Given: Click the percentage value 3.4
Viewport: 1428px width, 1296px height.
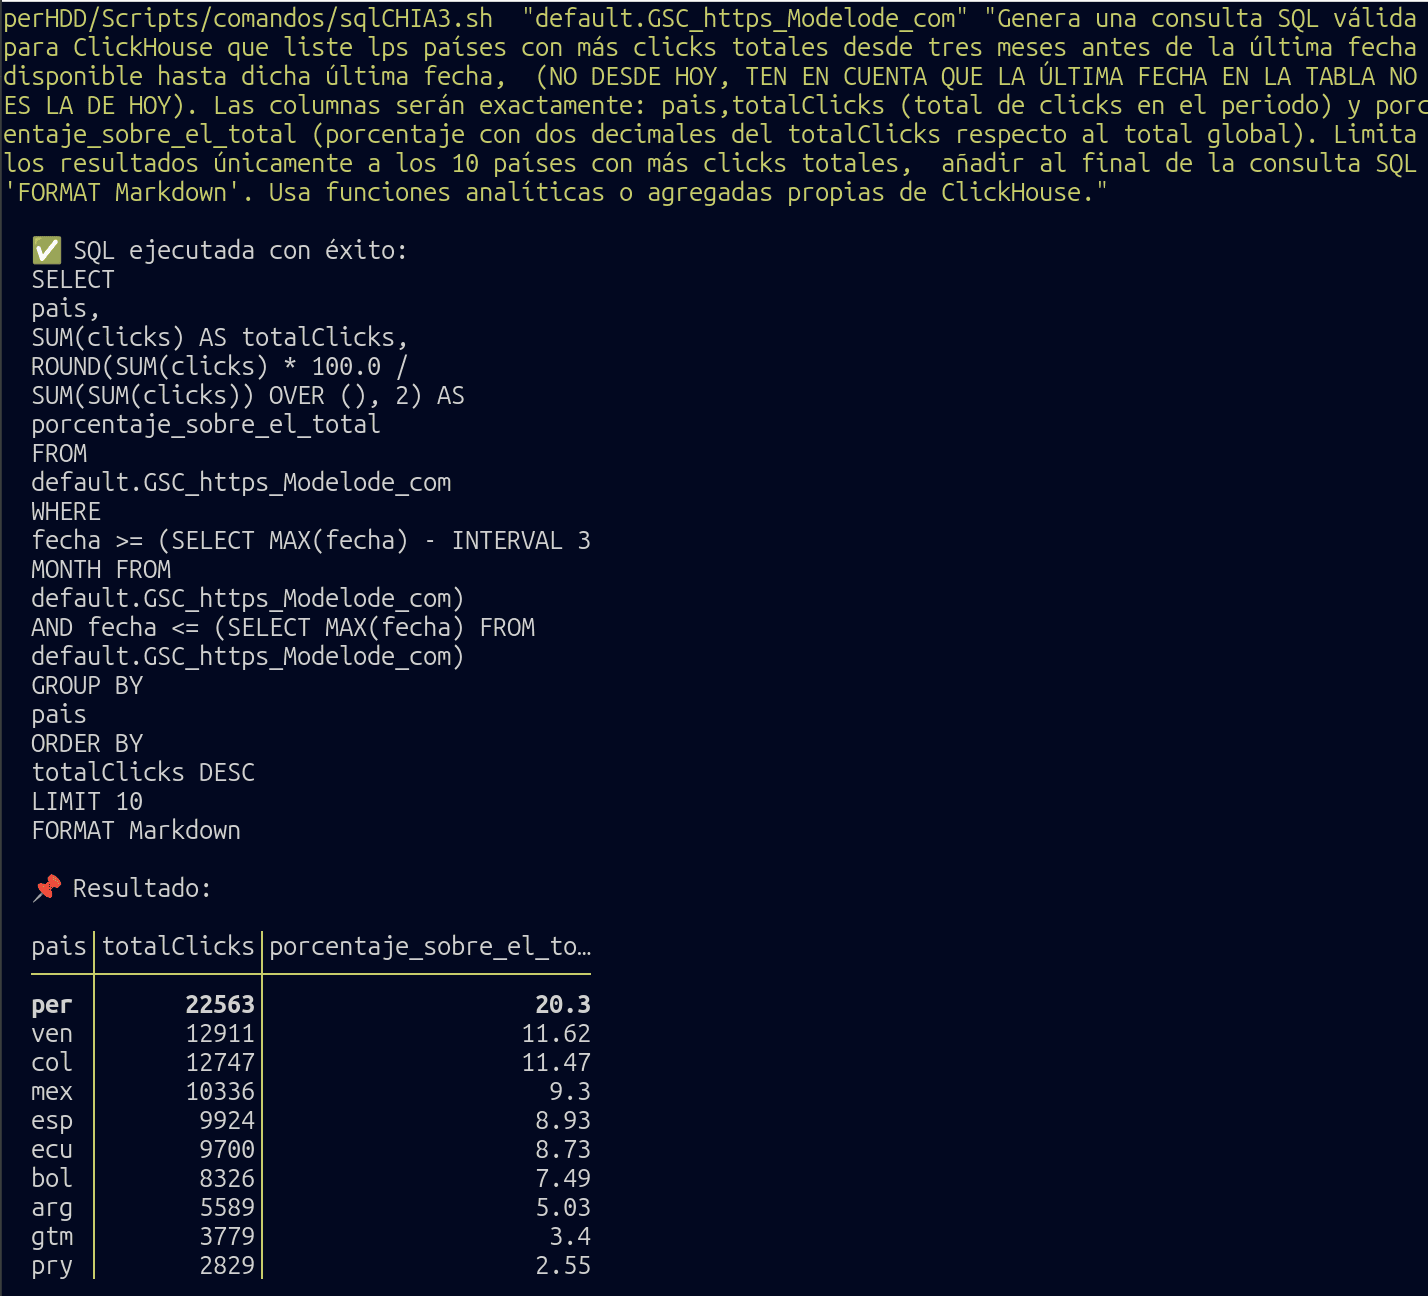Looking at the screenshot, I should coord(570,1237).
